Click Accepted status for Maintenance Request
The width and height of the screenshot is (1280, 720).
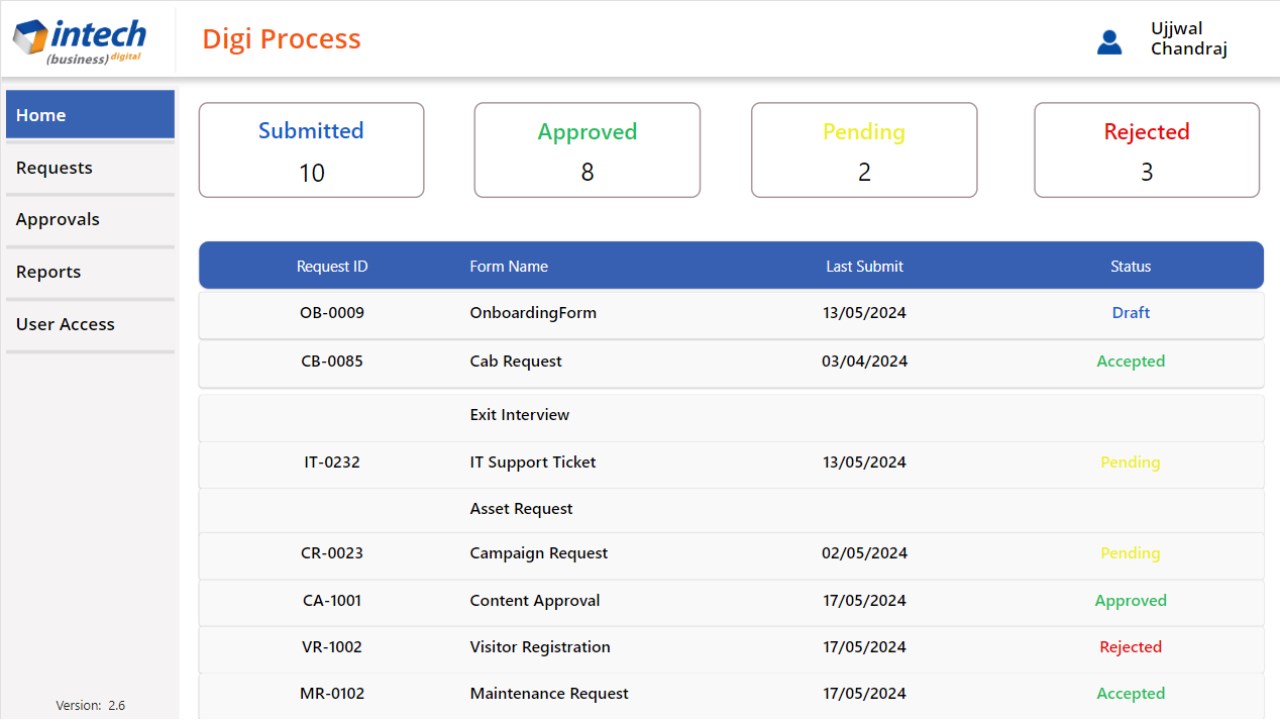click(1131, 694)
